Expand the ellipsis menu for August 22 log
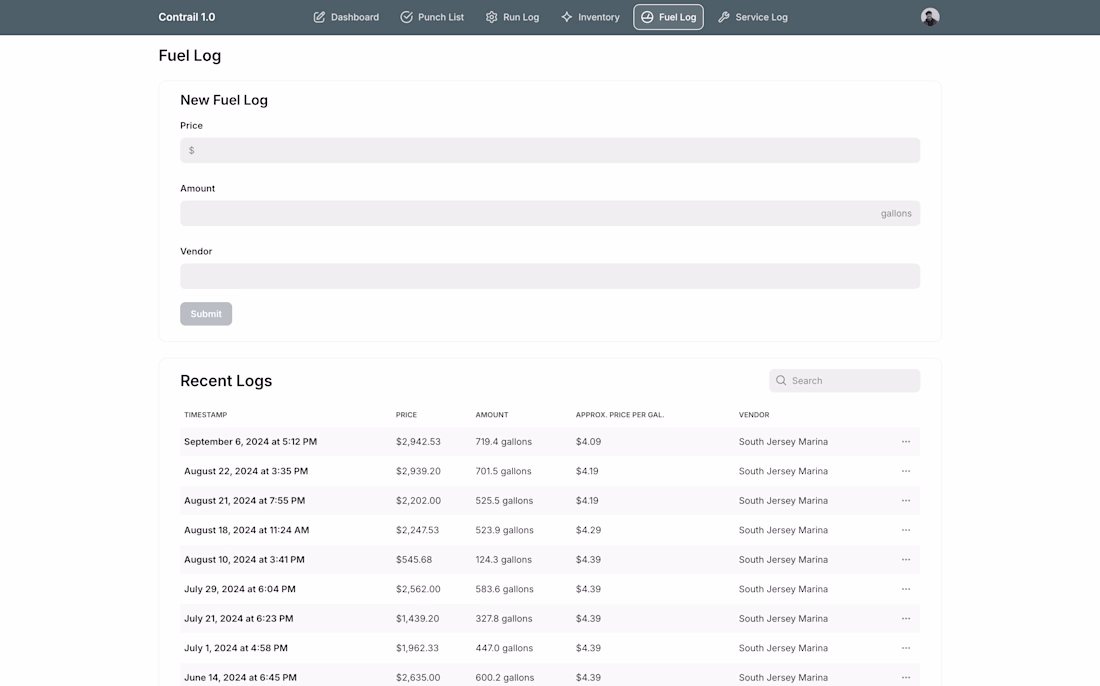Viewport: 1100px width, 686px height. click(906, 471)
